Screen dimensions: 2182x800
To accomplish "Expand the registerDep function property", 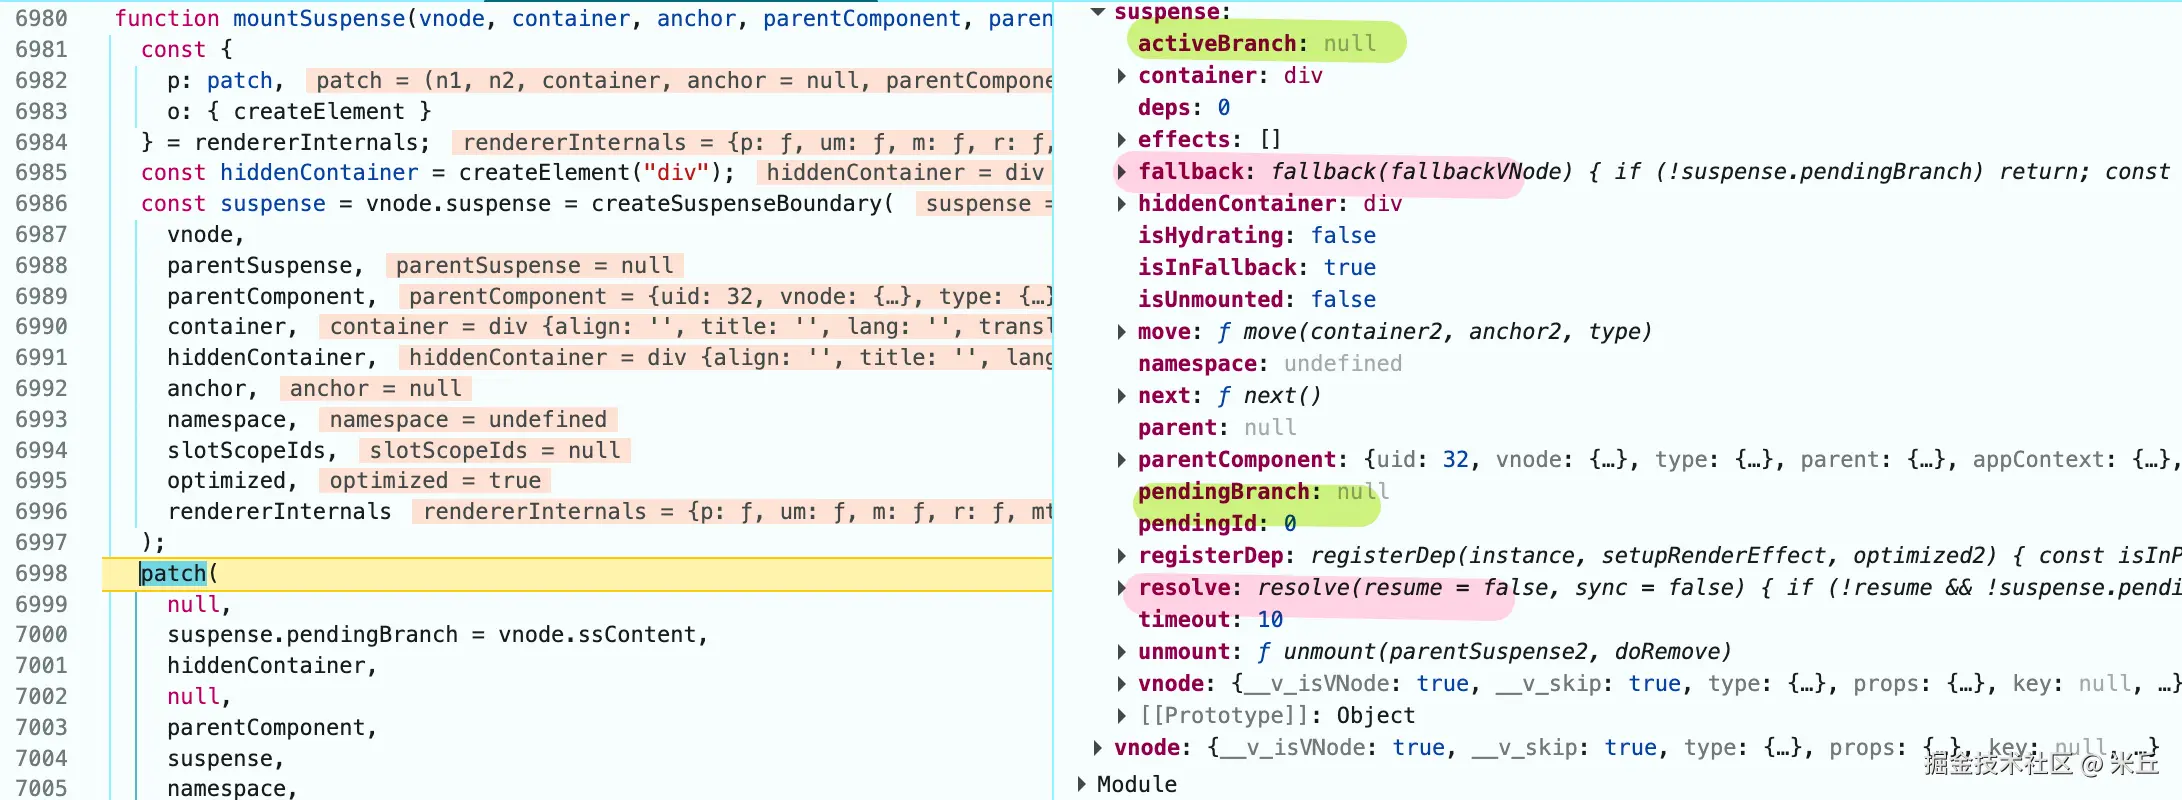I will pyautogui.click(x=1121, y=556).
